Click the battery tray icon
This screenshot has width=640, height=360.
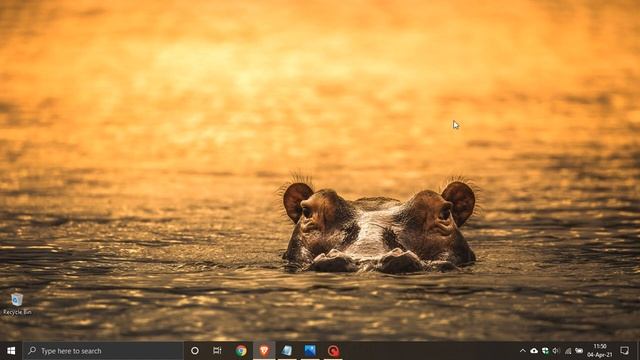click(579, 351)
